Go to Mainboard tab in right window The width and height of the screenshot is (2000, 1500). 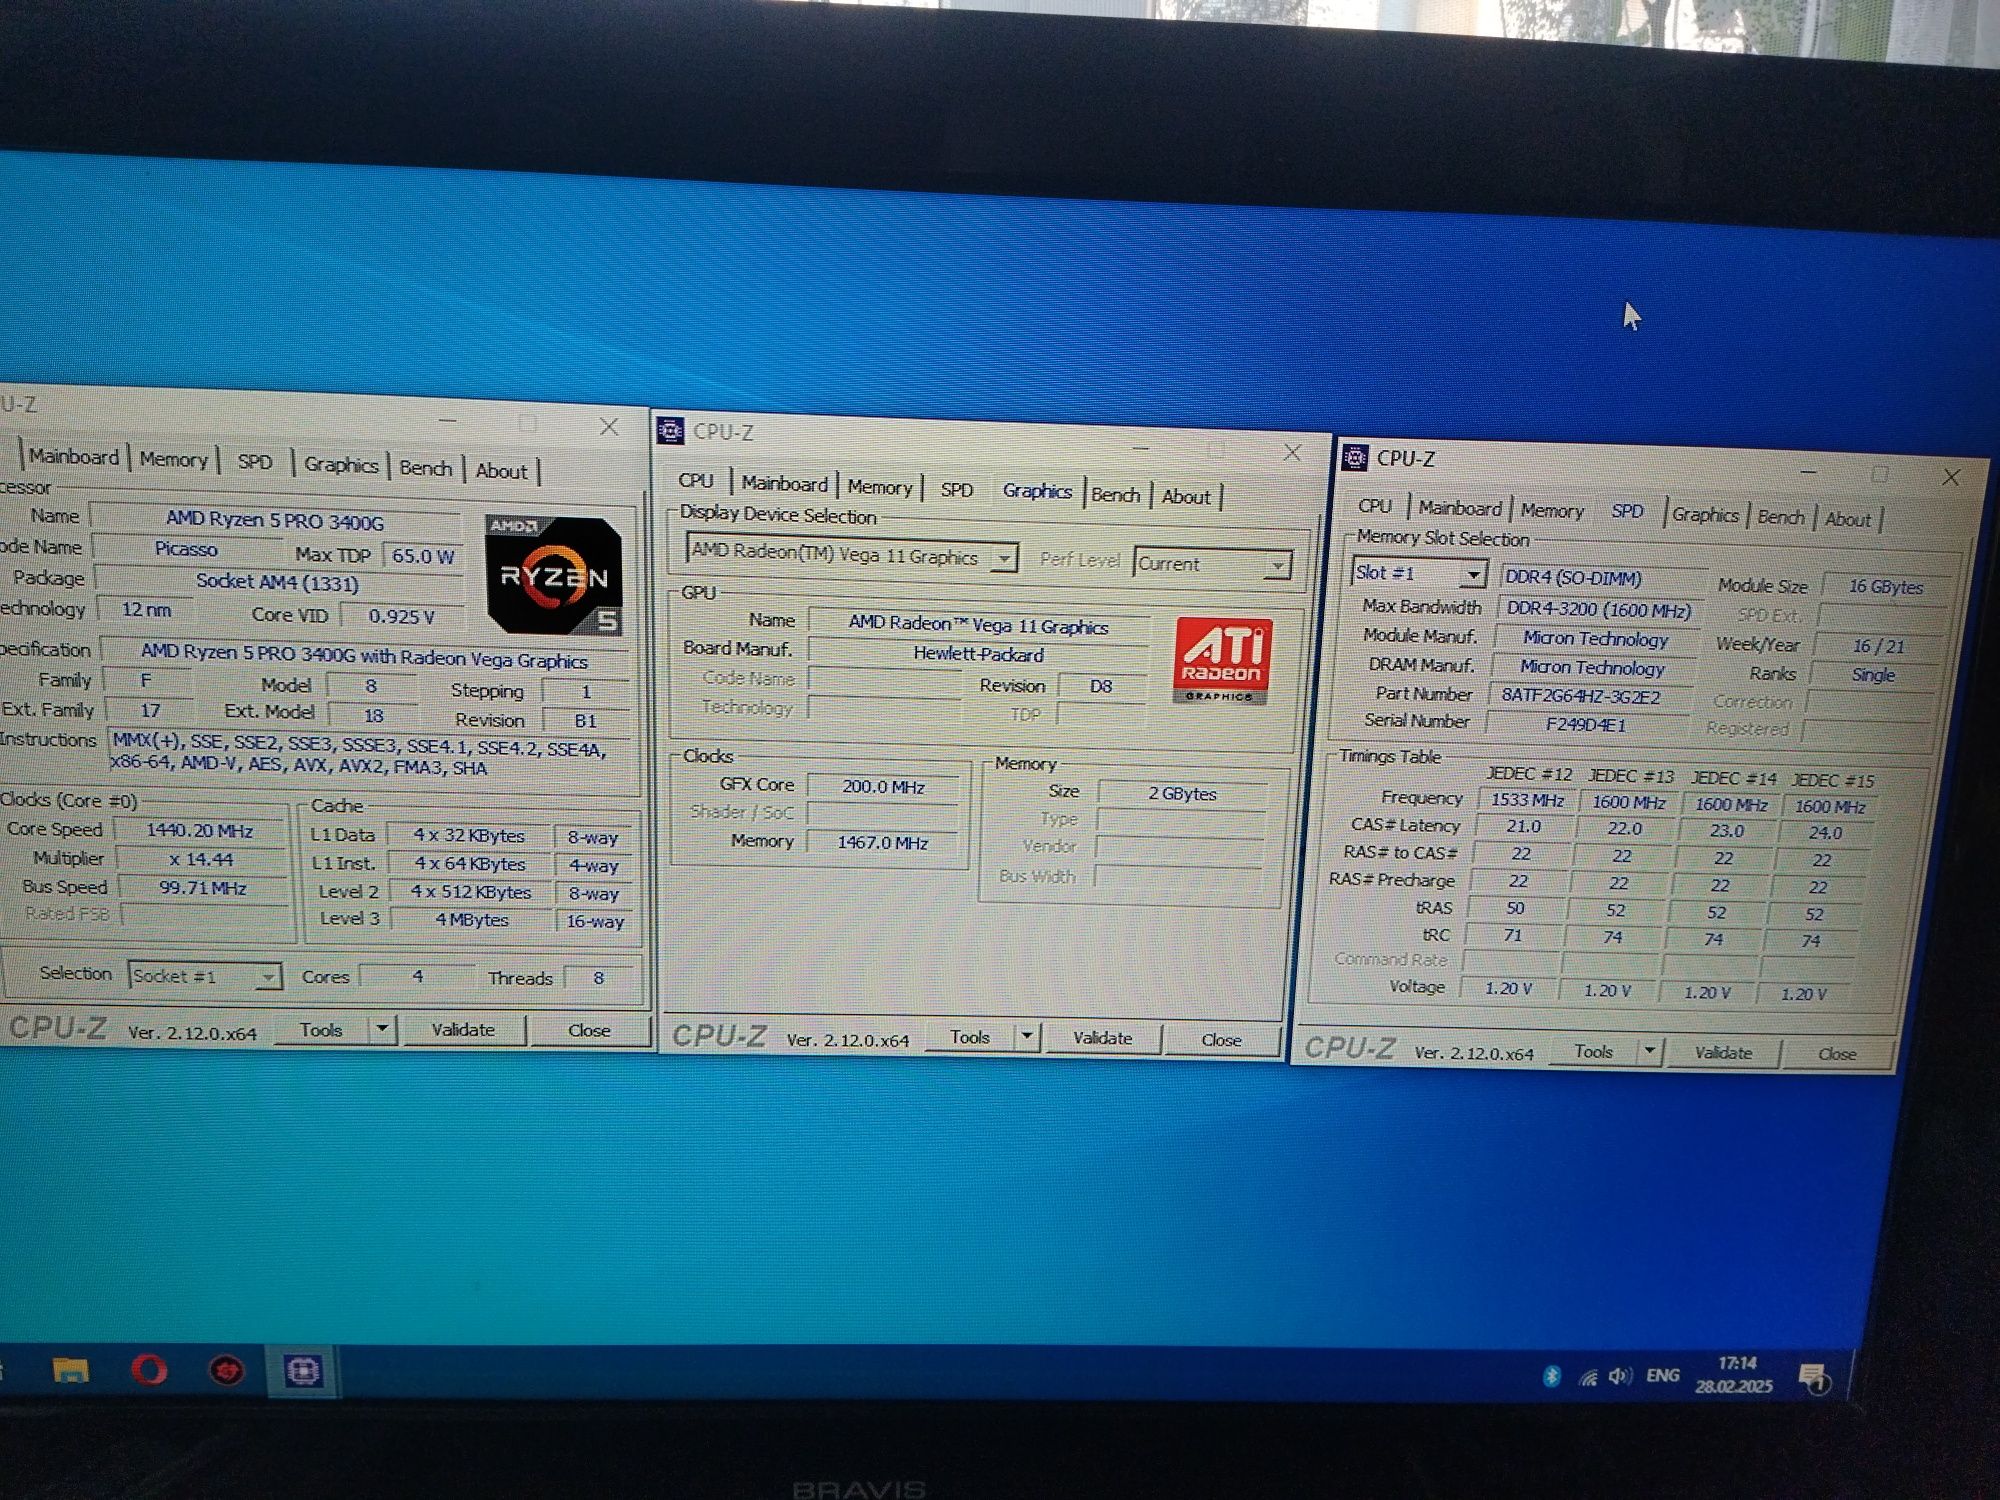coord(1460,509)
